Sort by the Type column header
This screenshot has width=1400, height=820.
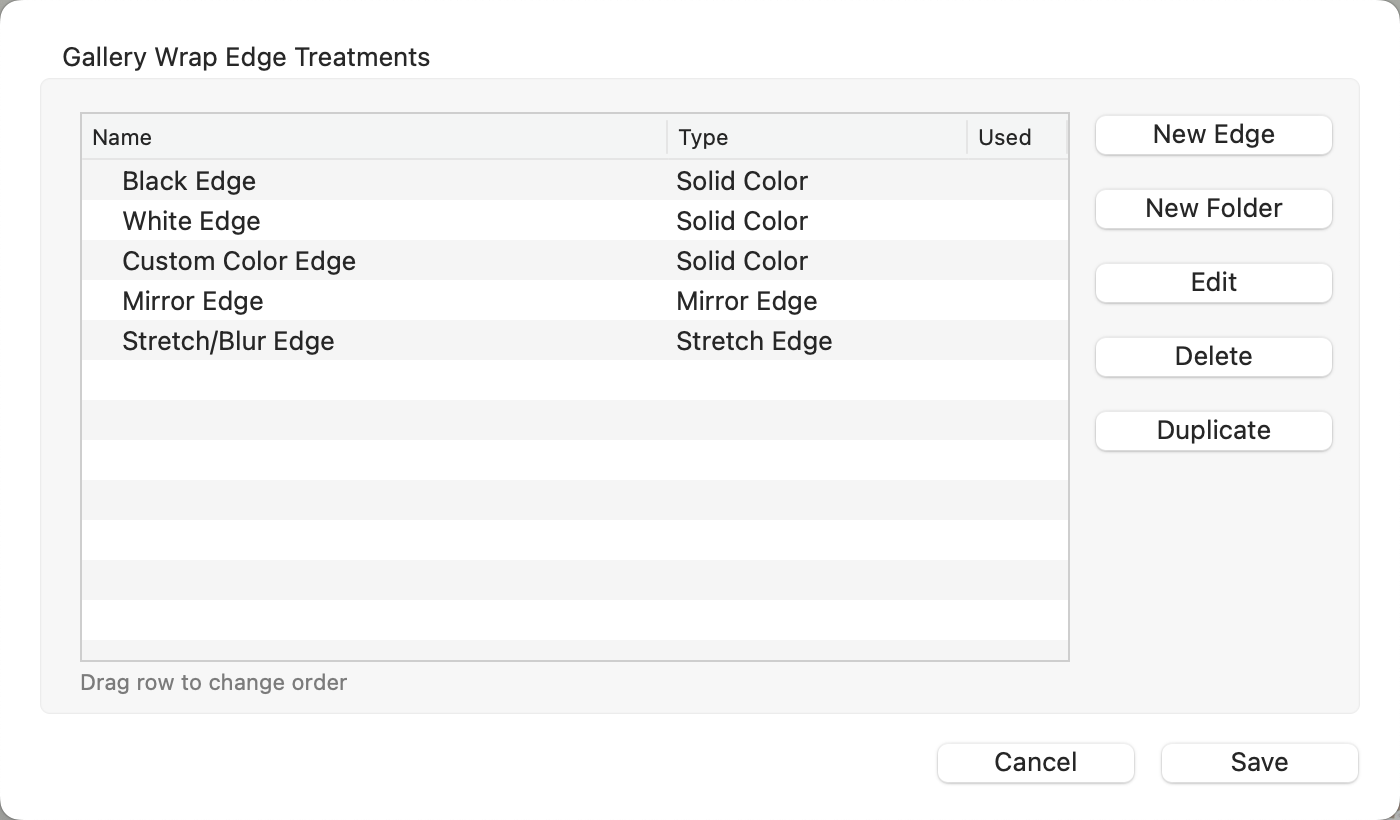point(703,138)
